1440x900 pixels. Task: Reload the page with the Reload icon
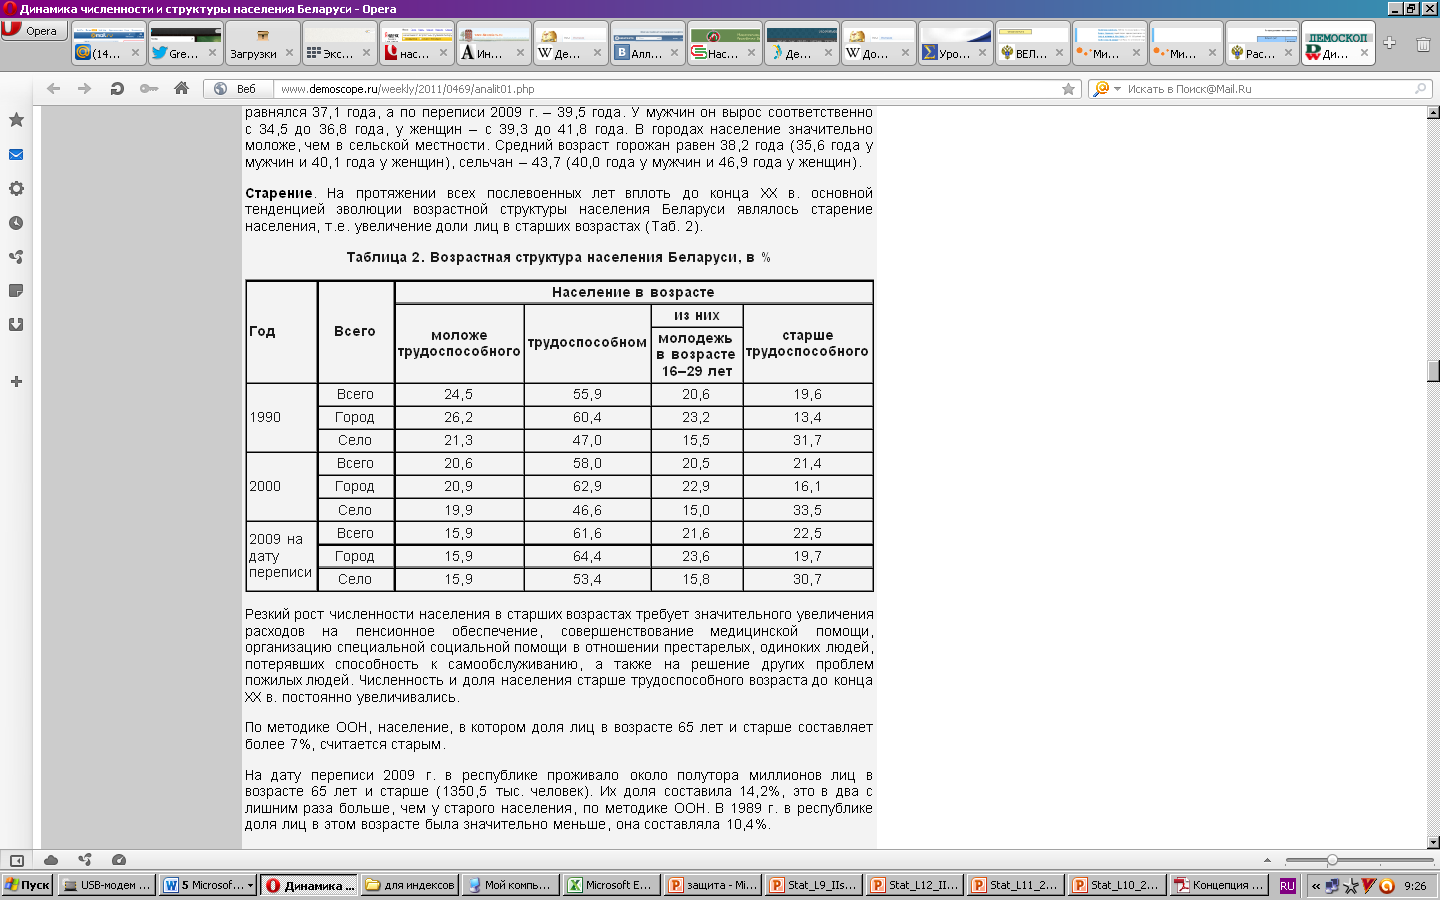point(117,89)
